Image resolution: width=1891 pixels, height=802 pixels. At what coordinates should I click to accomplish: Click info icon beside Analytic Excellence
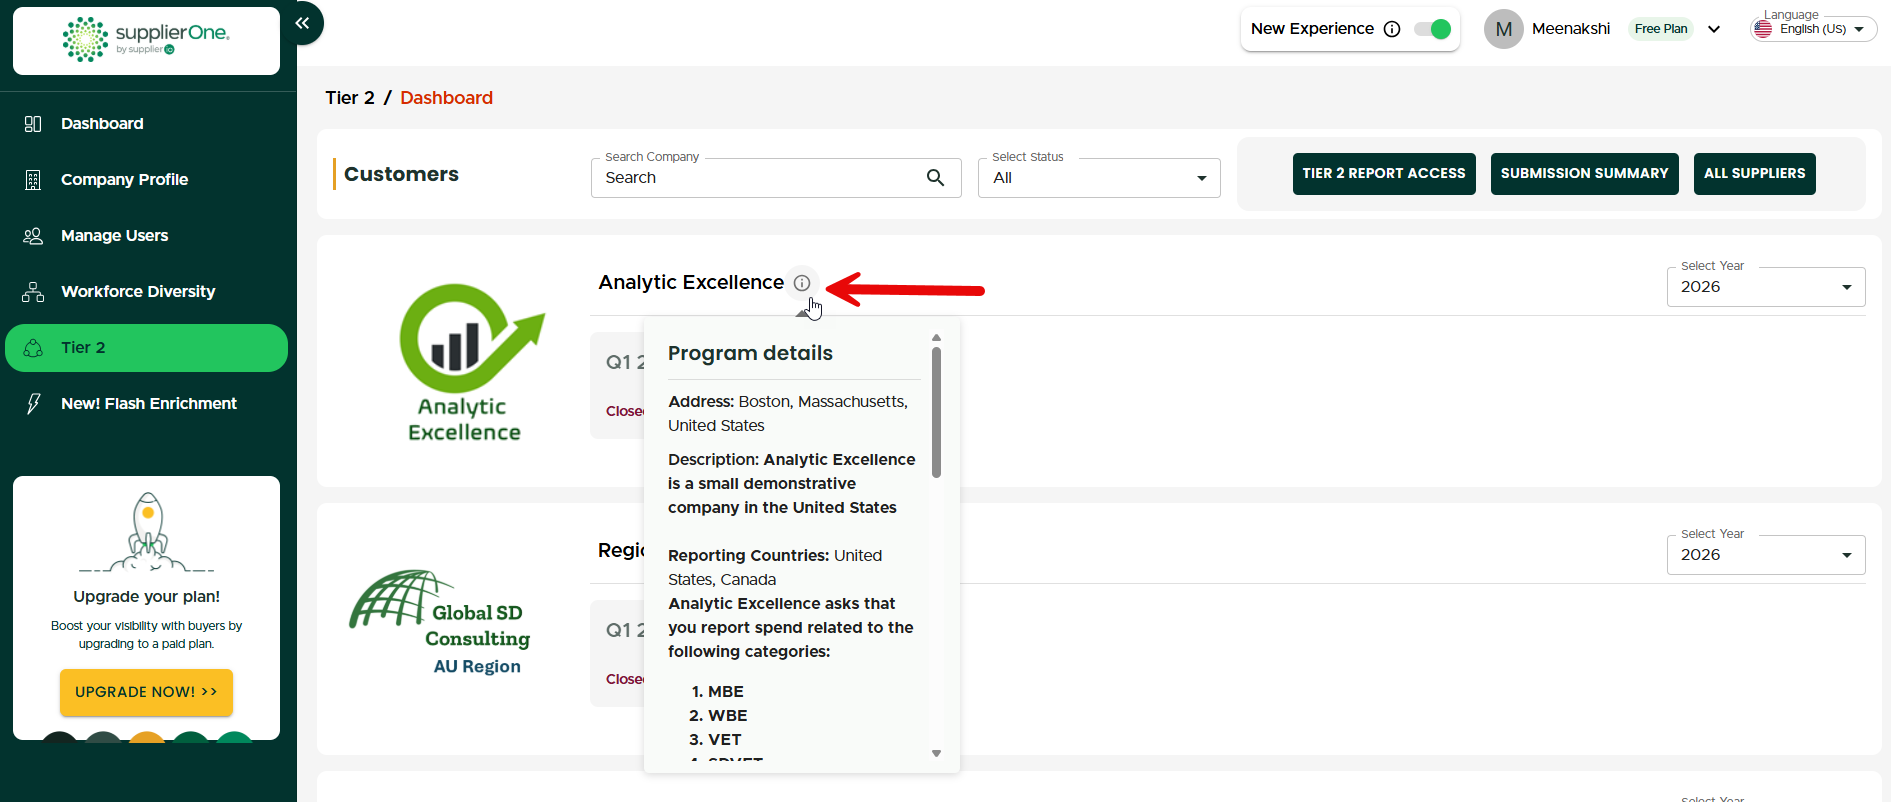click(802, 283)
